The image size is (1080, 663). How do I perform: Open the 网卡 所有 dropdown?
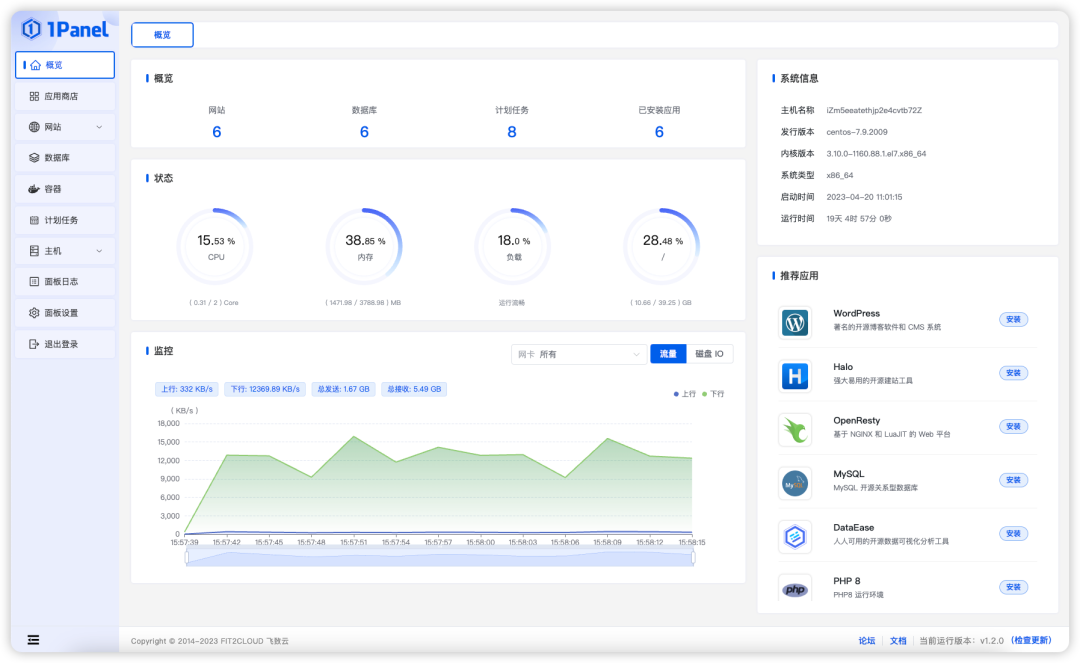pos(579,354)
